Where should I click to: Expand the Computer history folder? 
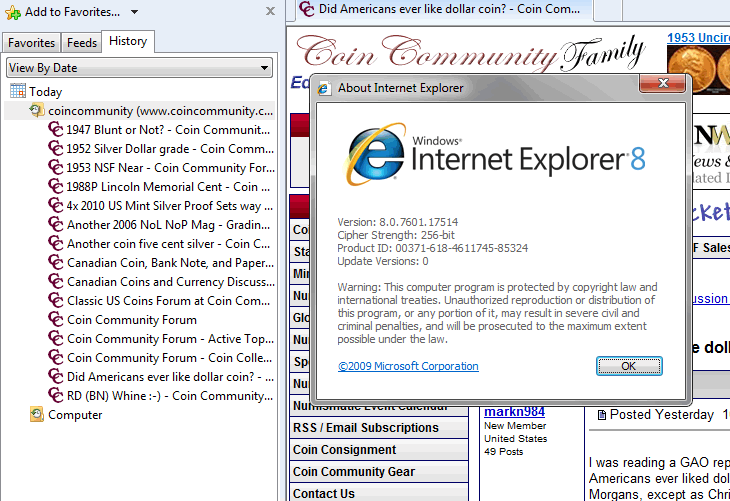[75, 415]
